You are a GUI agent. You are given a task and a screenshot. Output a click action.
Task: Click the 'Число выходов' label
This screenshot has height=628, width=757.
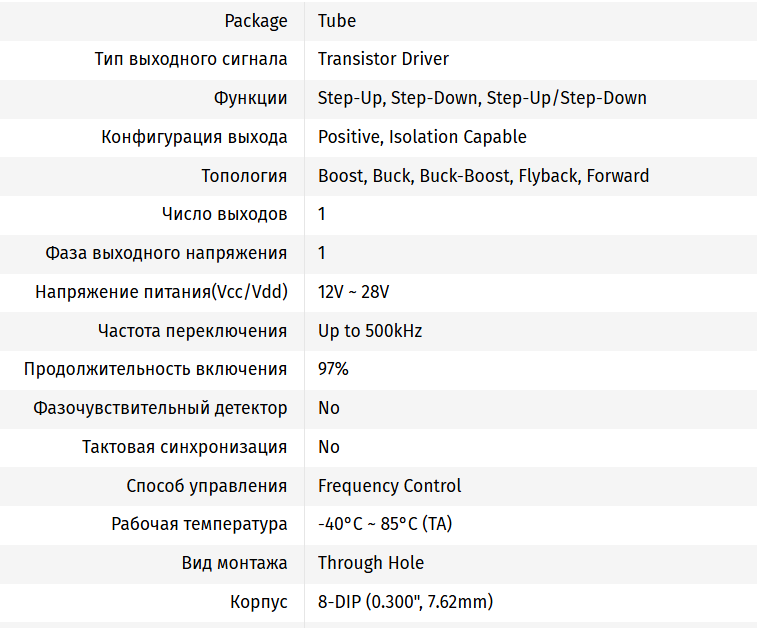coord(224,214)
